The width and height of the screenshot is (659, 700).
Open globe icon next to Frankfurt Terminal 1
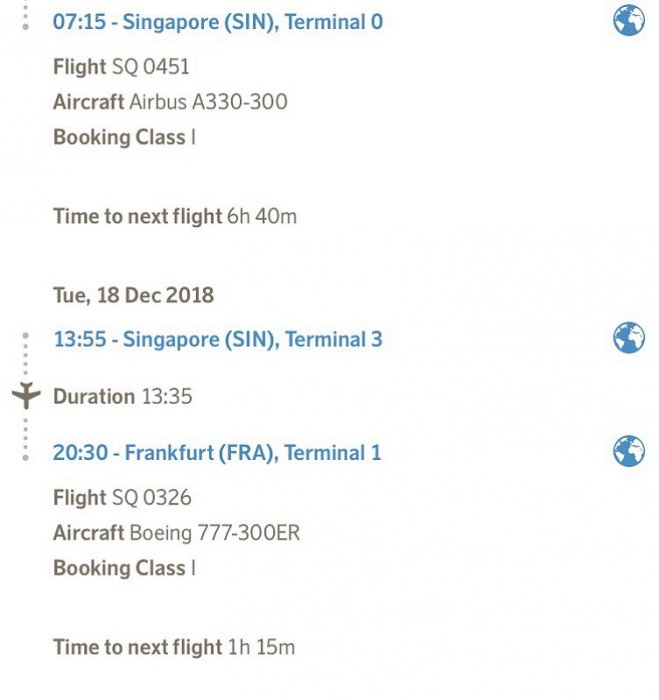[629, 451]
